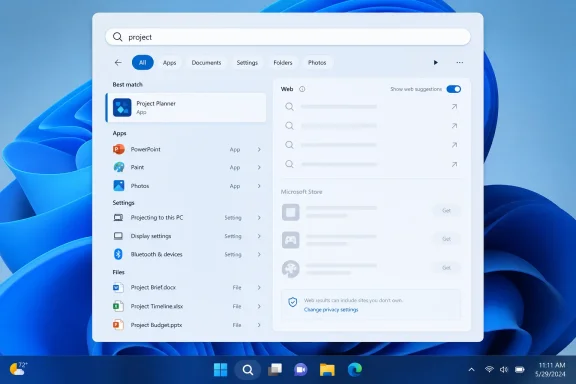This screenshot has height=384, width=576.
Task: Open Display settings monitor icon
Action: point(118,236)
